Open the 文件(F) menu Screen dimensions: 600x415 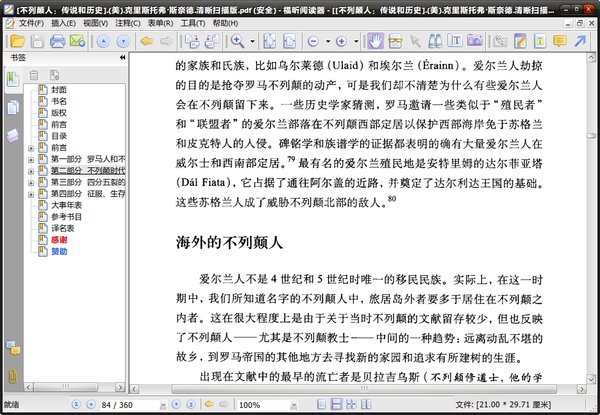pyautogui.click(x=30, y=21)
